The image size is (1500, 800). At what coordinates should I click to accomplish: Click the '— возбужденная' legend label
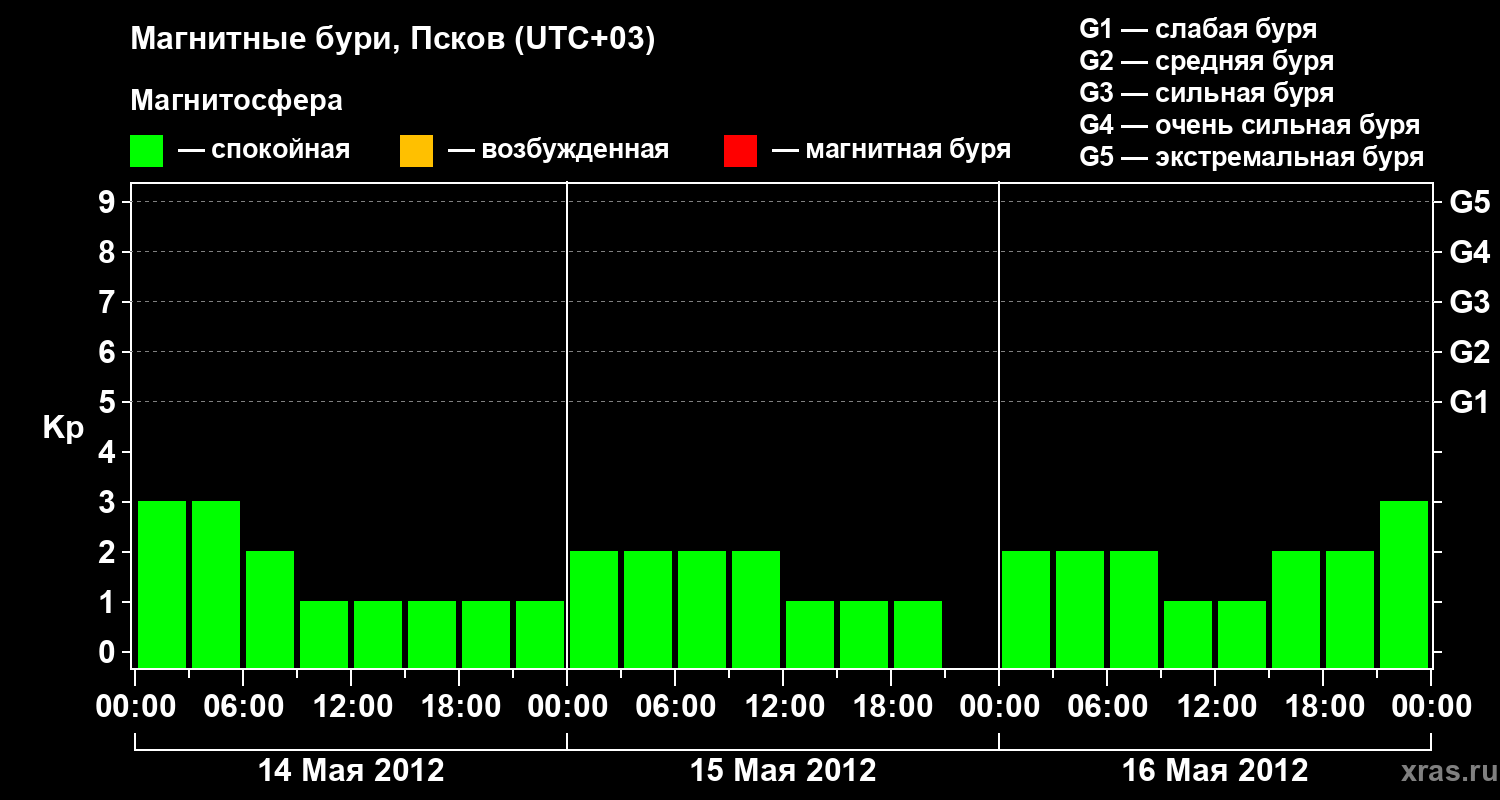(x=558, y=150)
